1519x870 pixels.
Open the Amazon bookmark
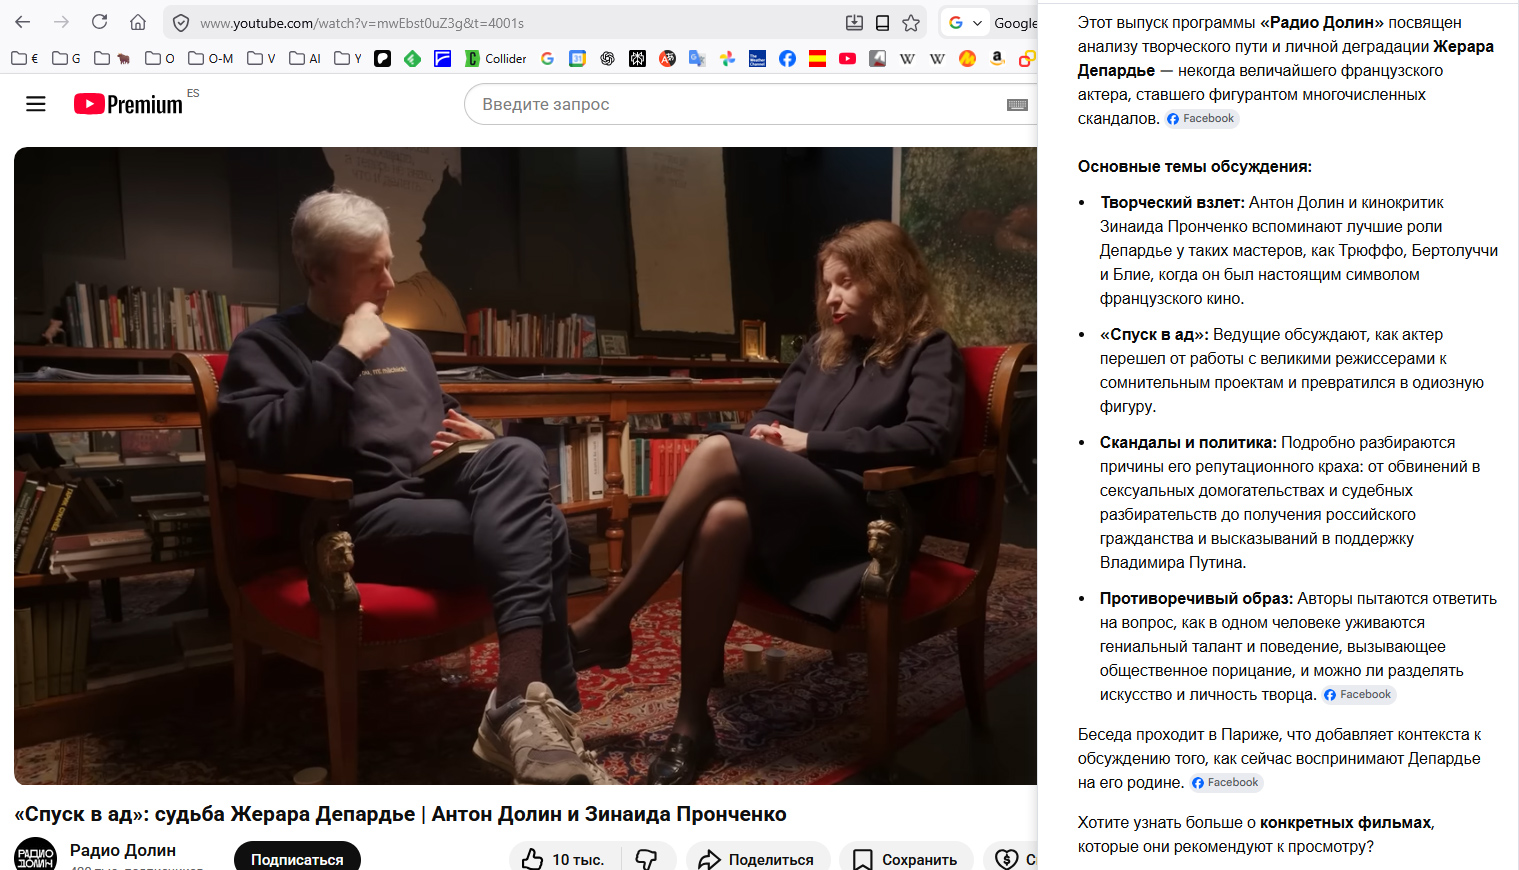pos(997,58)
